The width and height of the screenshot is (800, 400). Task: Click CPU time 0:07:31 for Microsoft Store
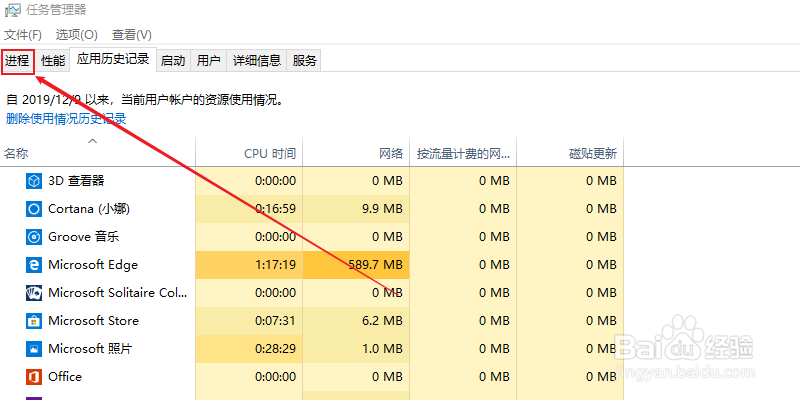click(x=276, y=321)
